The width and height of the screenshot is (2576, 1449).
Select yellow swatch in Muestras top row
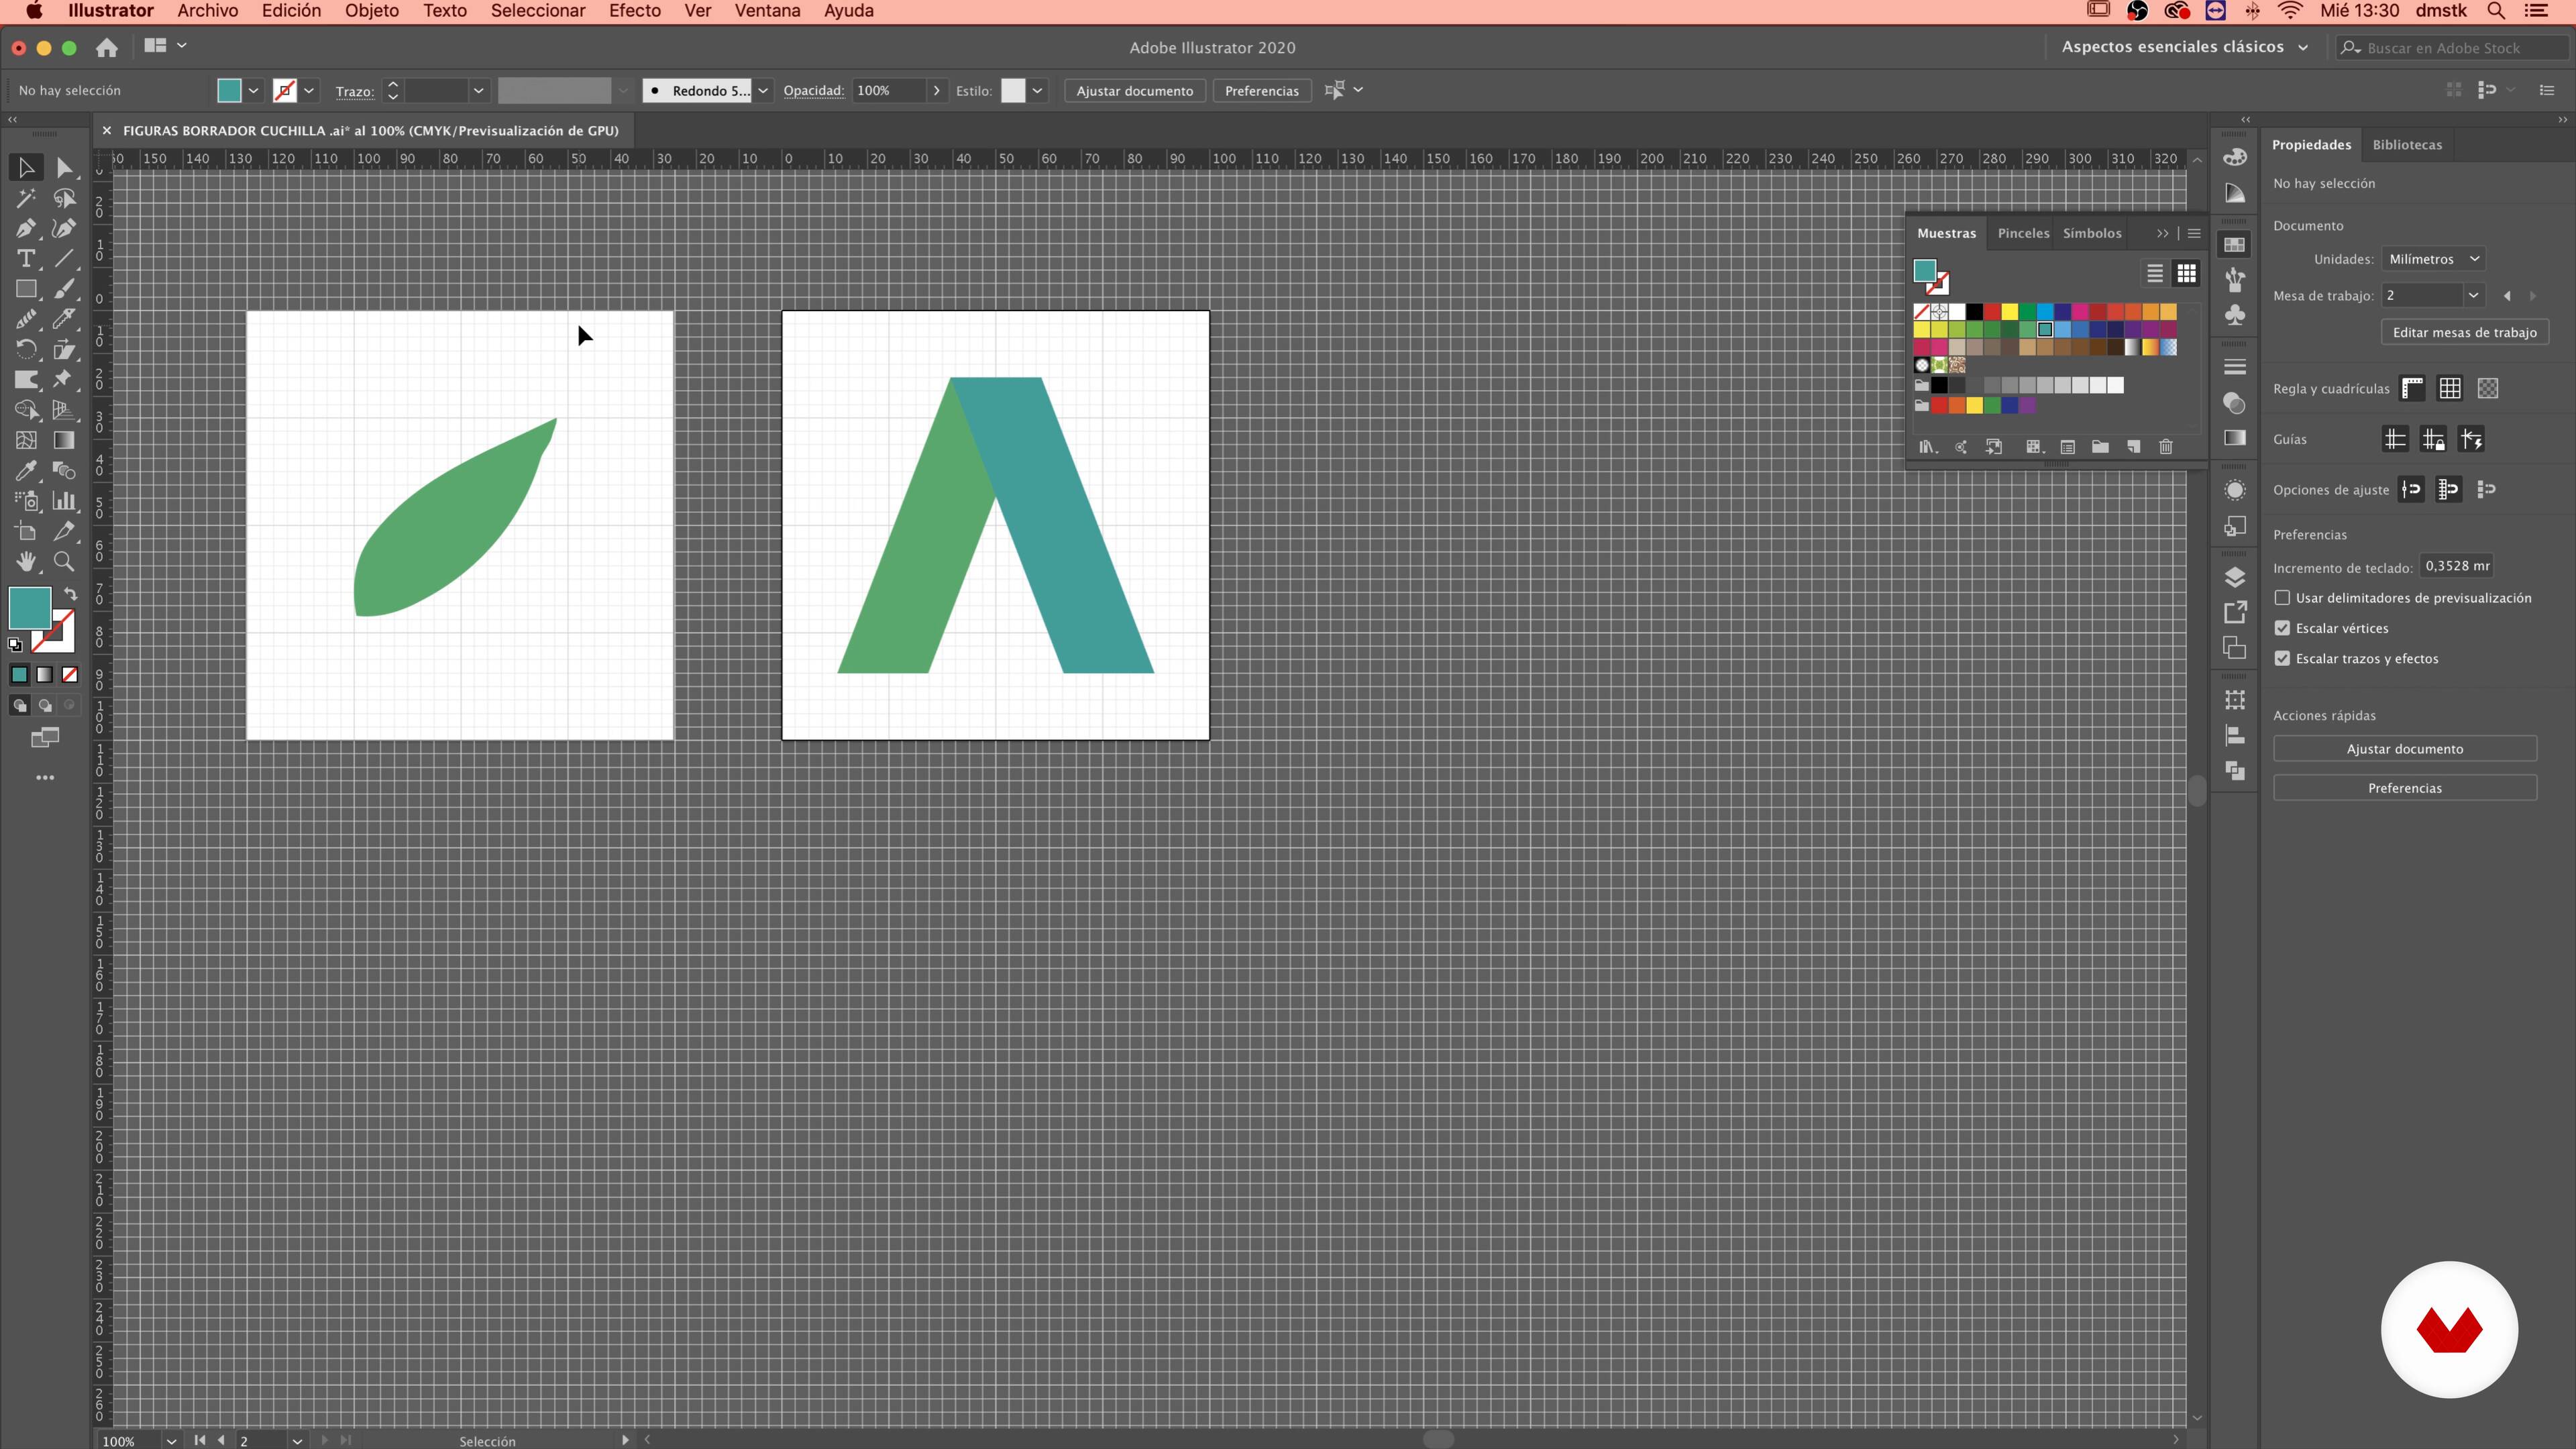(x=2010, y=312)
